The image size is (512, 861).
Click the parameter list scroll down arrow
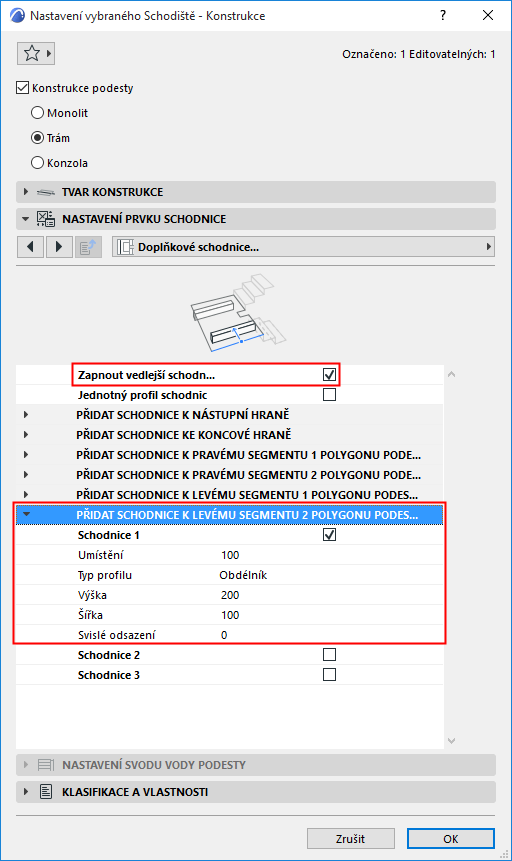tap(452, 741)
